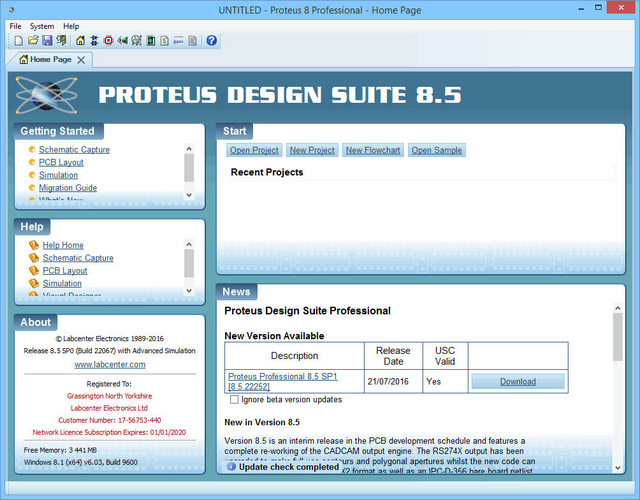This screenshot has height=500, width=640.
Task: Click the 'Update check completed' status text
Action: pyautogui.click(x=289, y=467)
